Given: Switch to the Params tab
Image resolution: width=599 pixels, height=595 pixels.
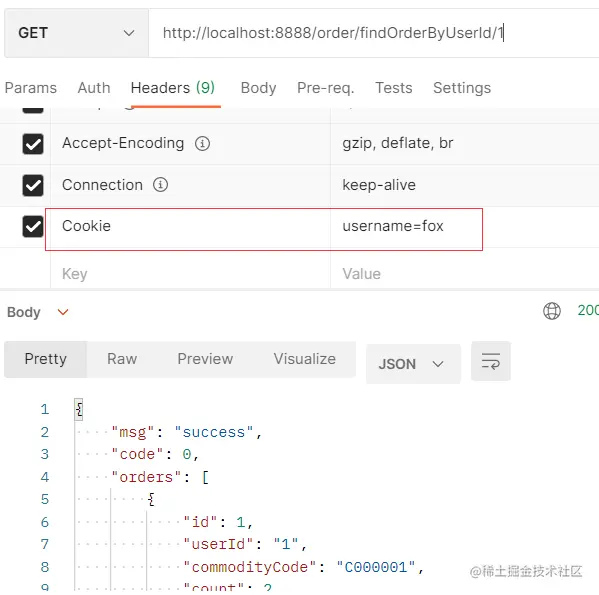Looking at the screenshot, I should pos(31,88).
